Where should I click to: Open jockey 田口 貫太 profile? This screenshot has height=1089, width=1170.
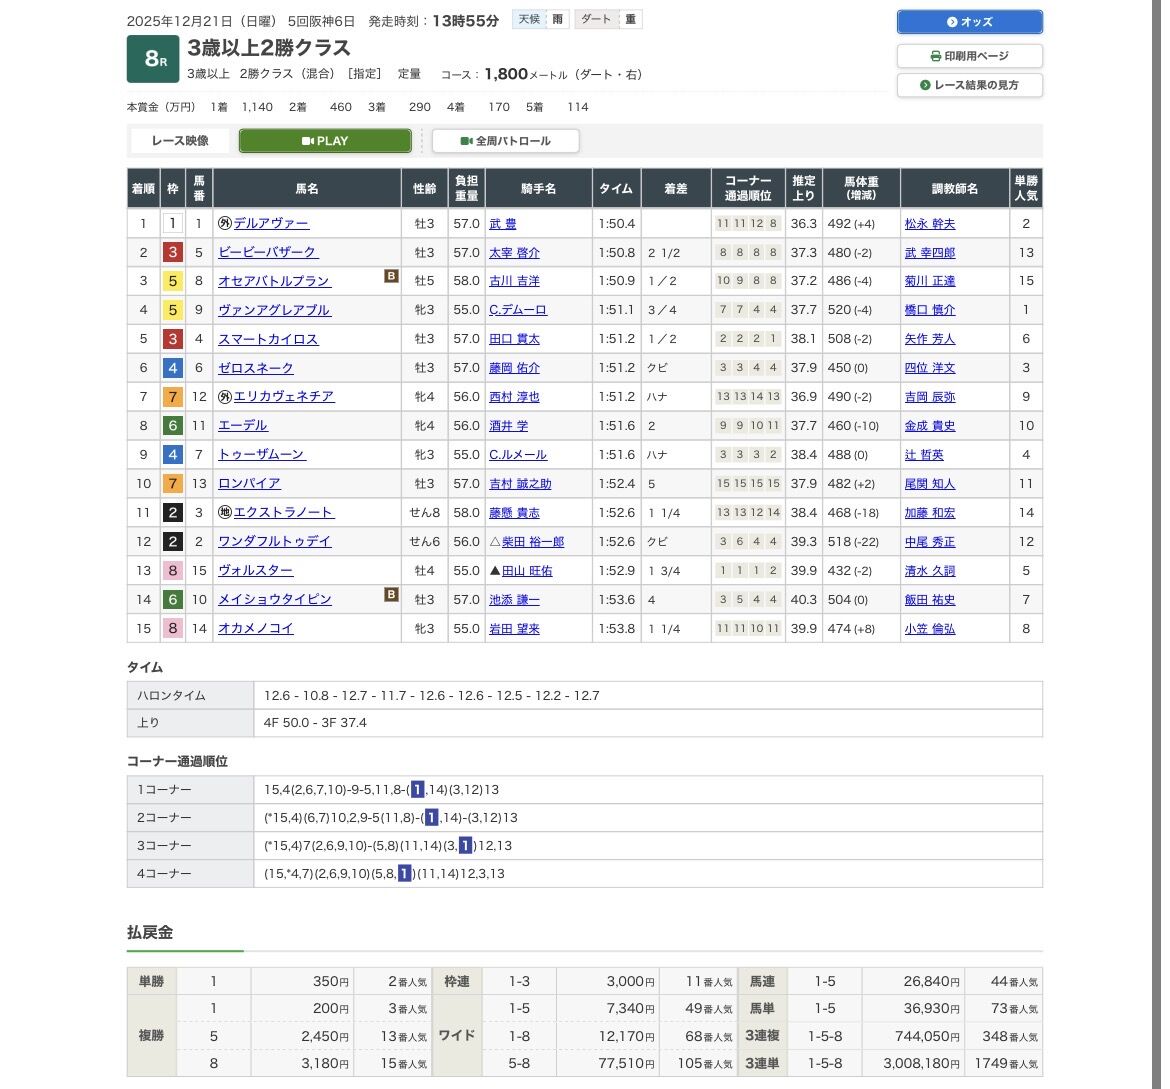pyautogui.click(x=514, y=339)
